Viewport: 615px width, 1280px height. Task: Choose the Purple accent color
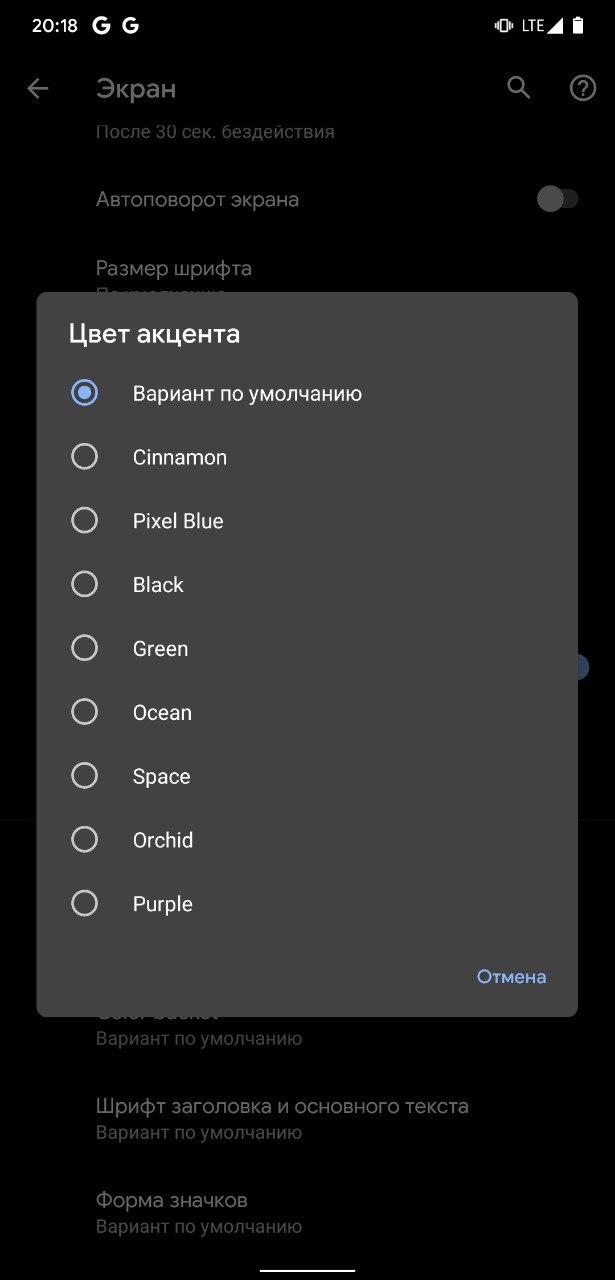coord(307,904)
